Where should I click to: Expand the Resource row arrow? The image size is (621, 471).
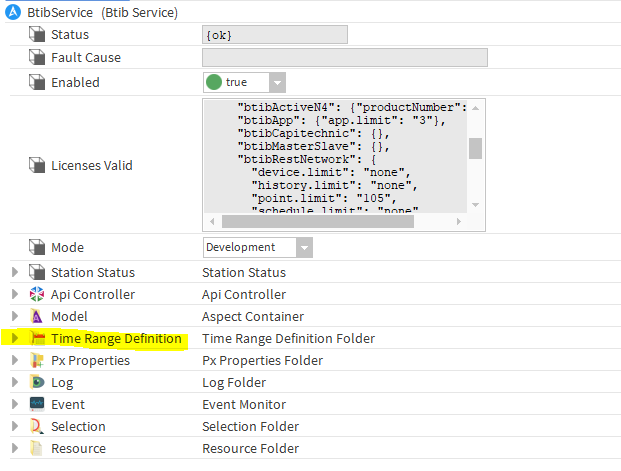(x=14, y=449)
